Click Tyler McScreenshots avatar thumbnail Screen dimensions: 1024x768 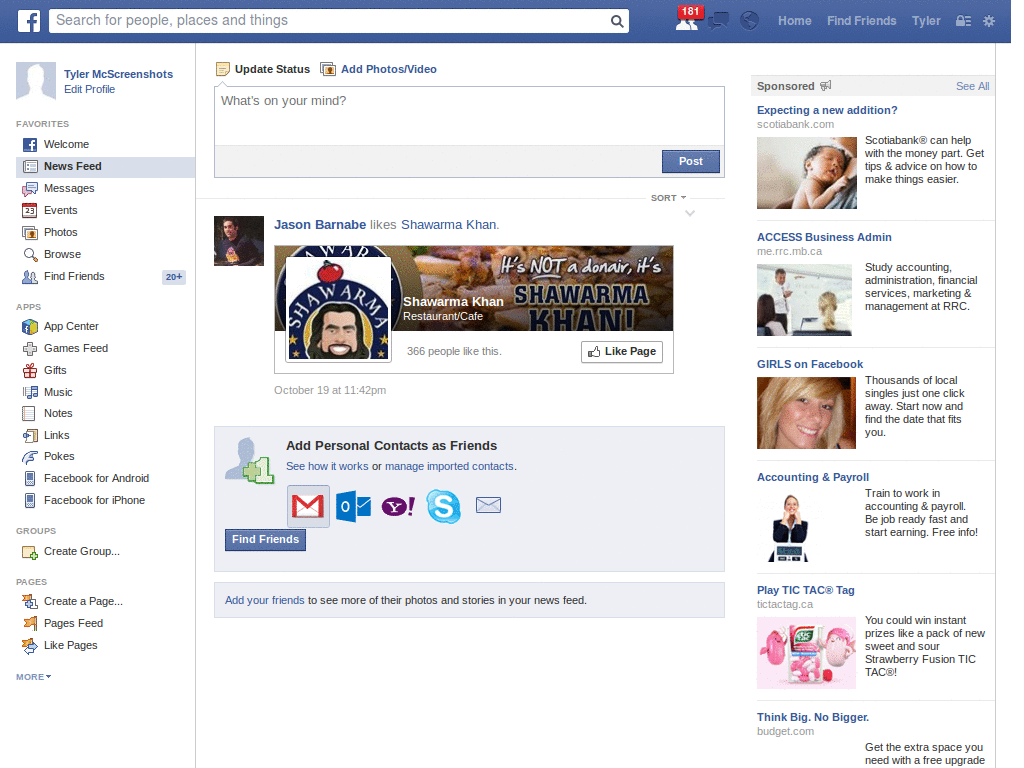36,81
